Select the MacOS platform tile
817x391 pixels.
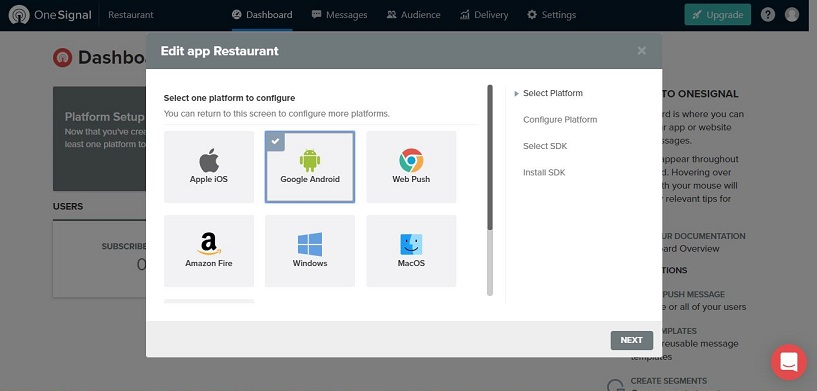[411, 251]
